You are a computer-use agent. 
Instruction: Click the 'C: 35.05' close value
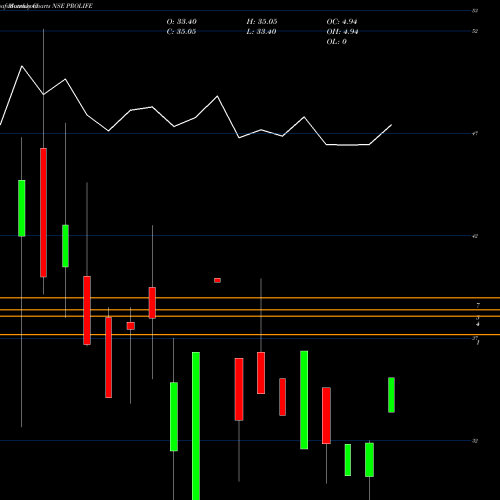point(181,32)
